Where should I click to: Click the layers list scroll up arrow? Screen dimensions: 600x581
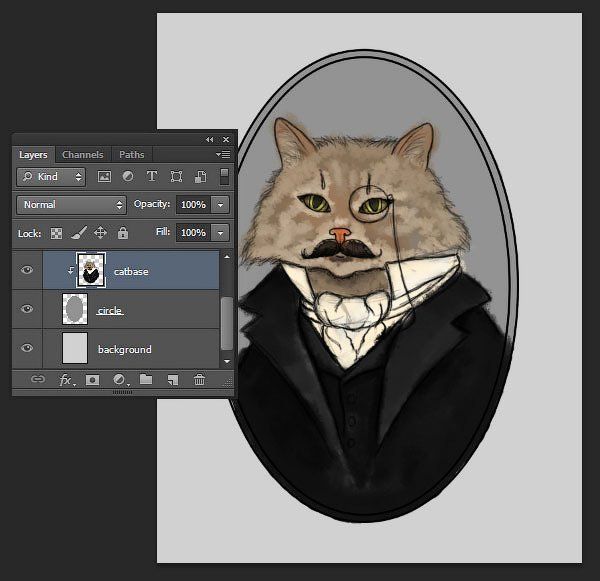click(227, 257)
